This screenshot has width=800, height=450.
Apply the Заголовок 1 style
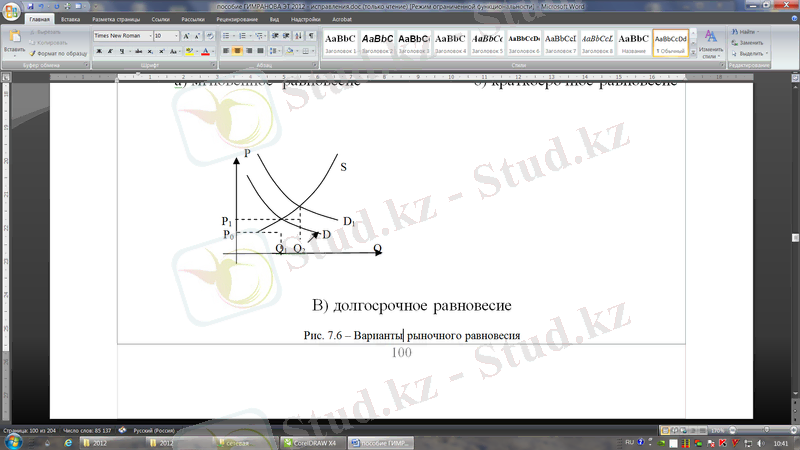point(340,43)
